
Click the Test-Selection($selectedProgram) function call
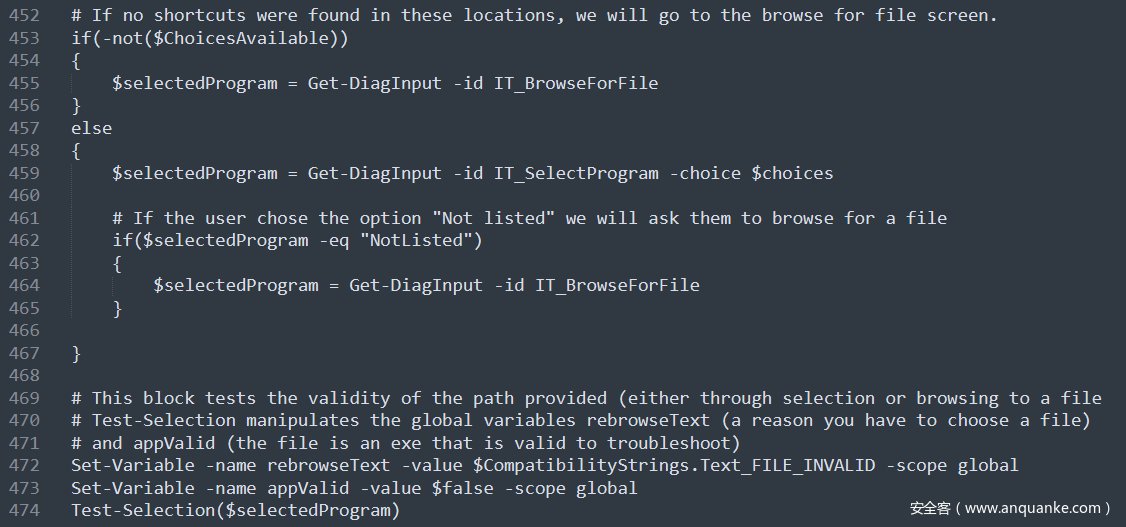pyautogui.click(x=235, y=510)
